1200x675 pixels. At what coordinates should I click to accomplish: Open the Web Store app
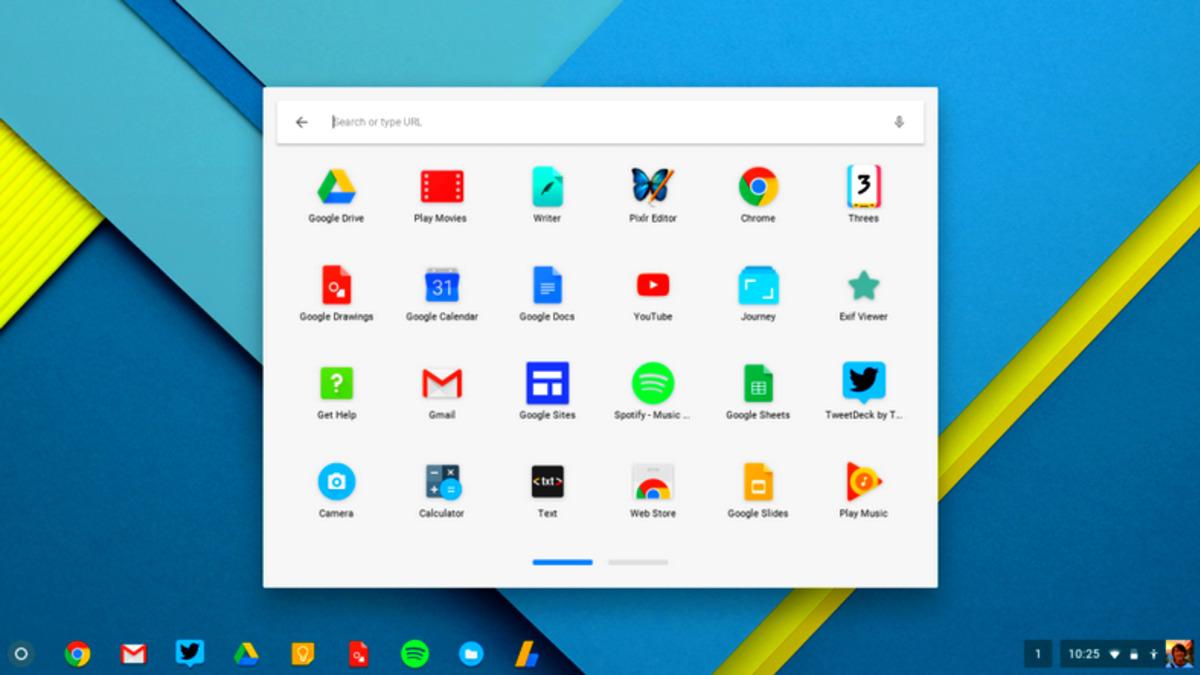(x=652, y=482)
